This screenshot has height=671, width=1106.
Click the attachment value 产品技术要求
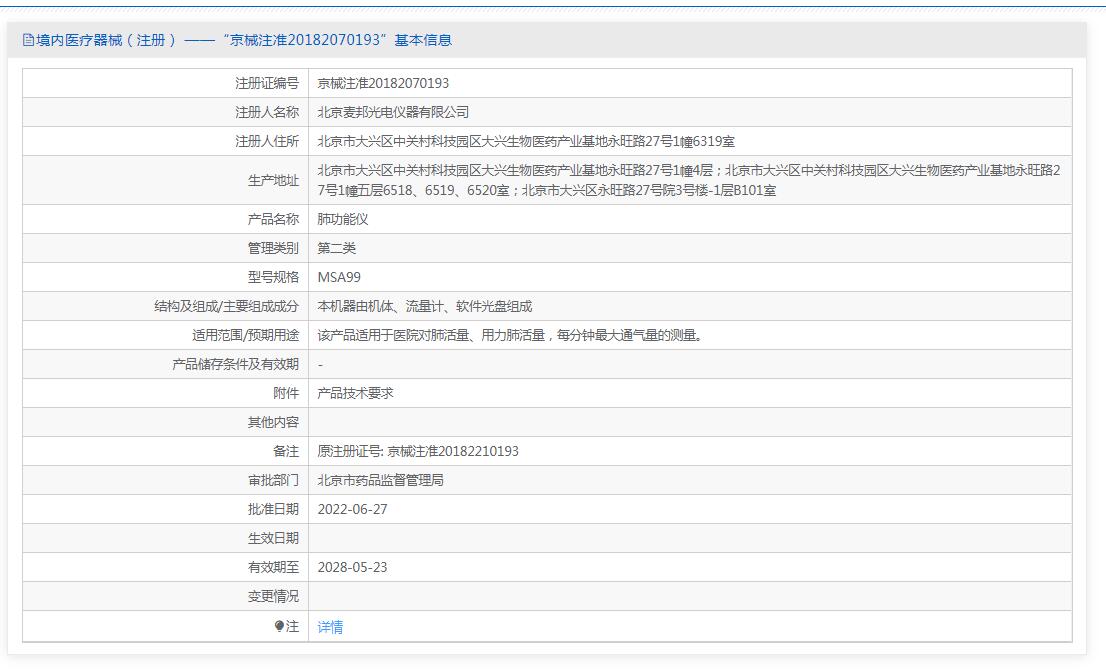tap(356, 393)
